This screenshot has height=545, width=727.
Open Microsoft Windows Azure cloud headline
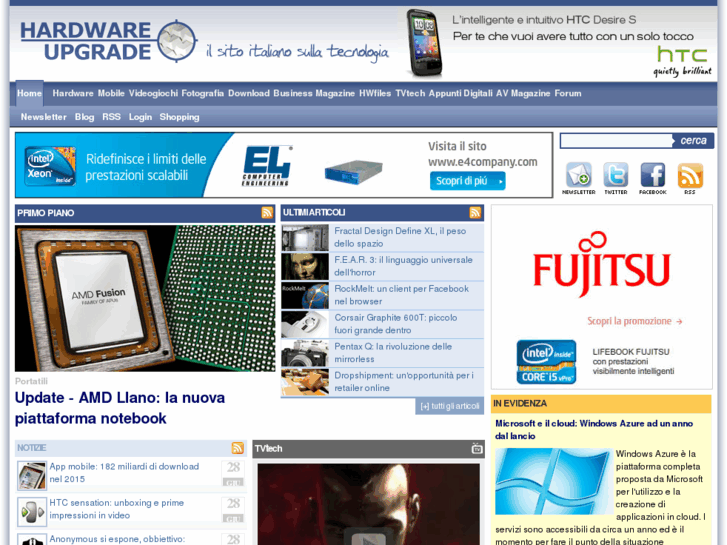[594, 430]
